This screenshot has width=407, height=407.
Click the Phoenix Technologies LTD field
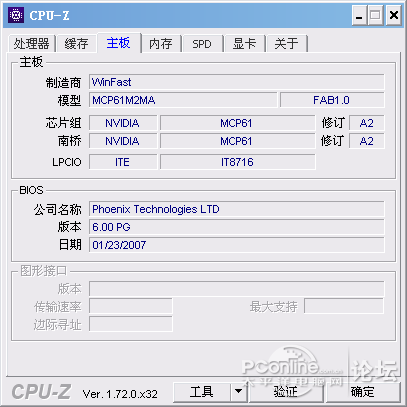click(x=237, y=209)
